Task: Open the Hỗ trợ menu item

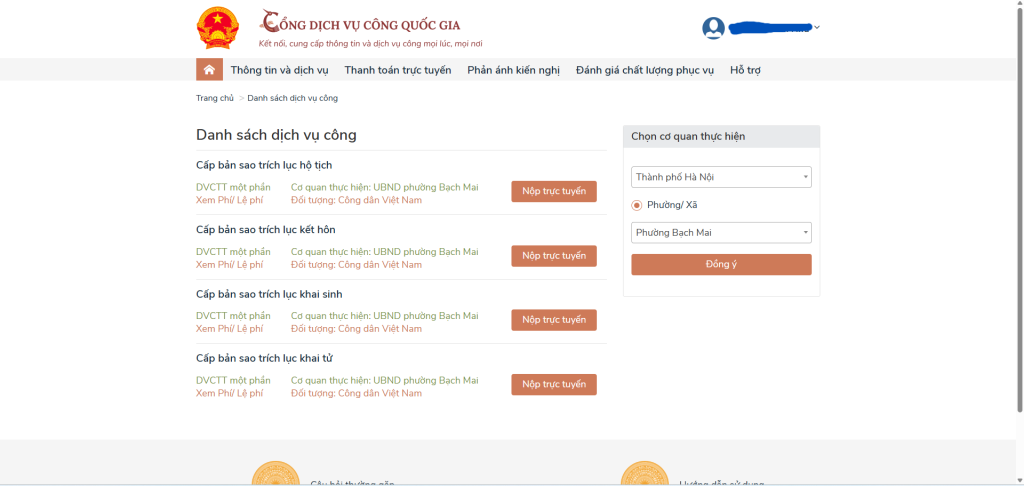Action: coord(752,70)
